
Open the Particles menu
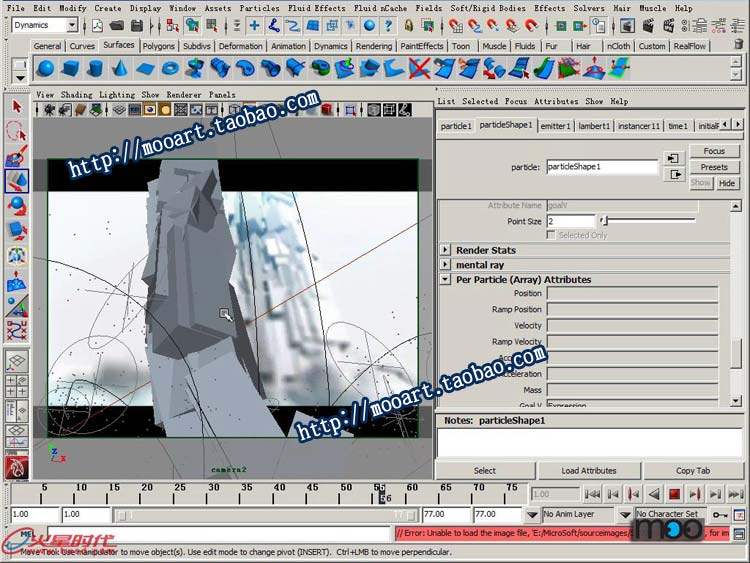click(259, 8)
